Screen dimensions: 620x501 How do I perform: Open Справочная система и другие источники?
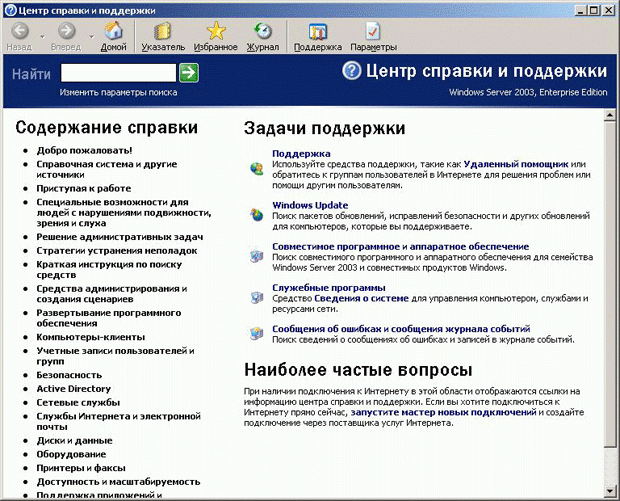point(107,169)
